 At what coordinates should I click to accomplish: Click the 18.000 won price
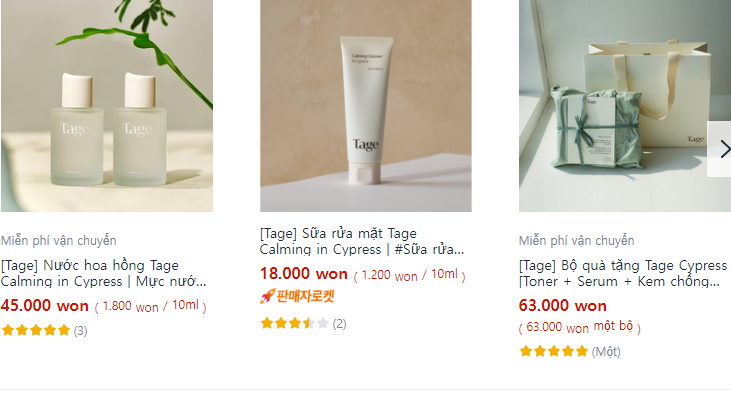pyautogui.click(x=304, y=274)
